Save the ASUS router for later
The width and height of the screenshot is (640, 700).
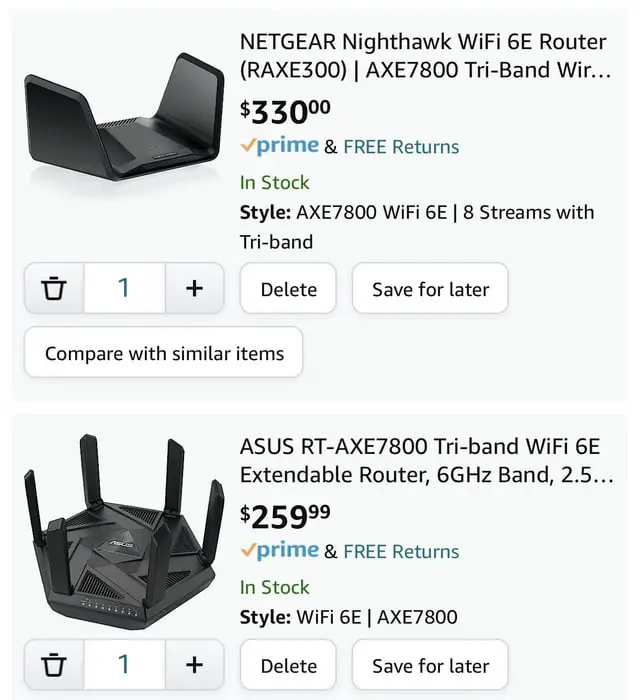(x=430, y=665)
